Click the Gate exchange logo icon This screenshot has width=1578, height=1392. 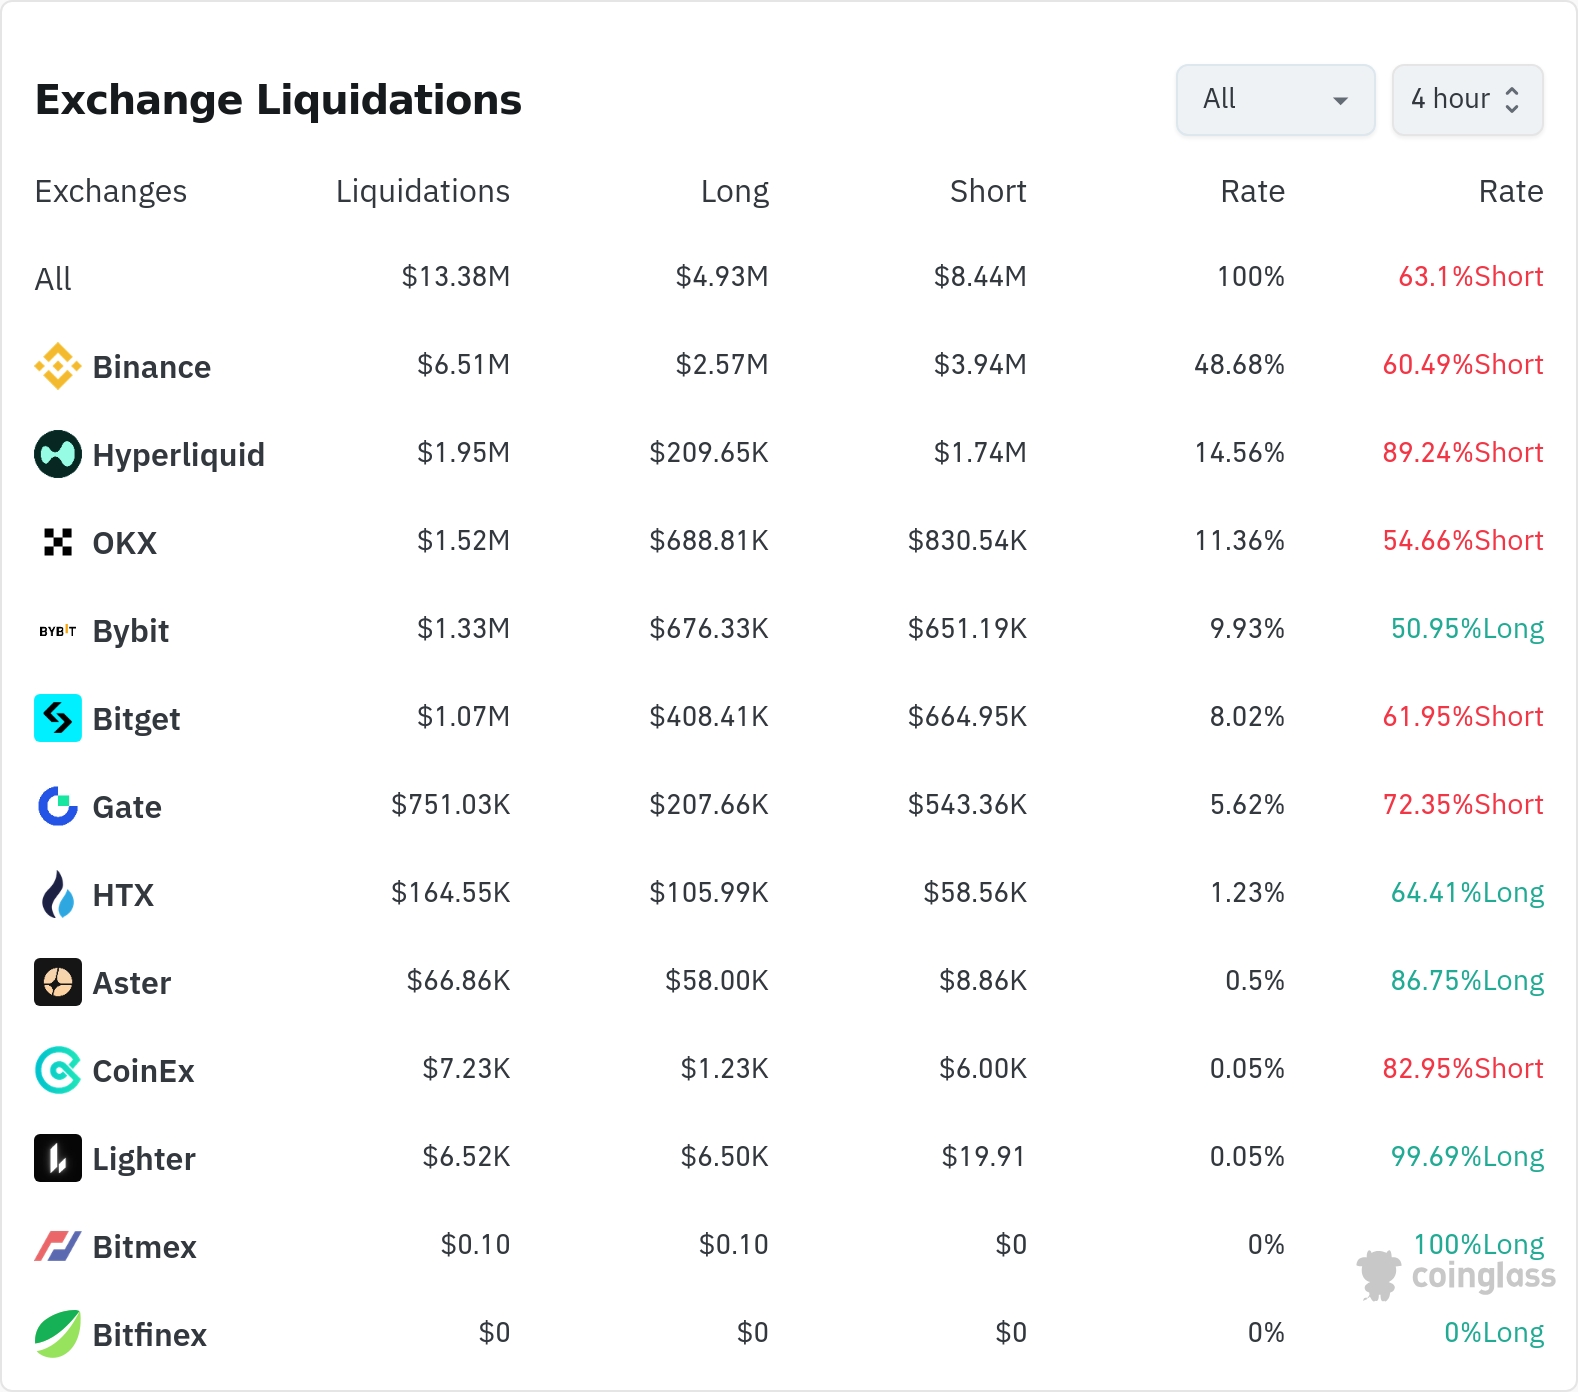tap(58, 806)
